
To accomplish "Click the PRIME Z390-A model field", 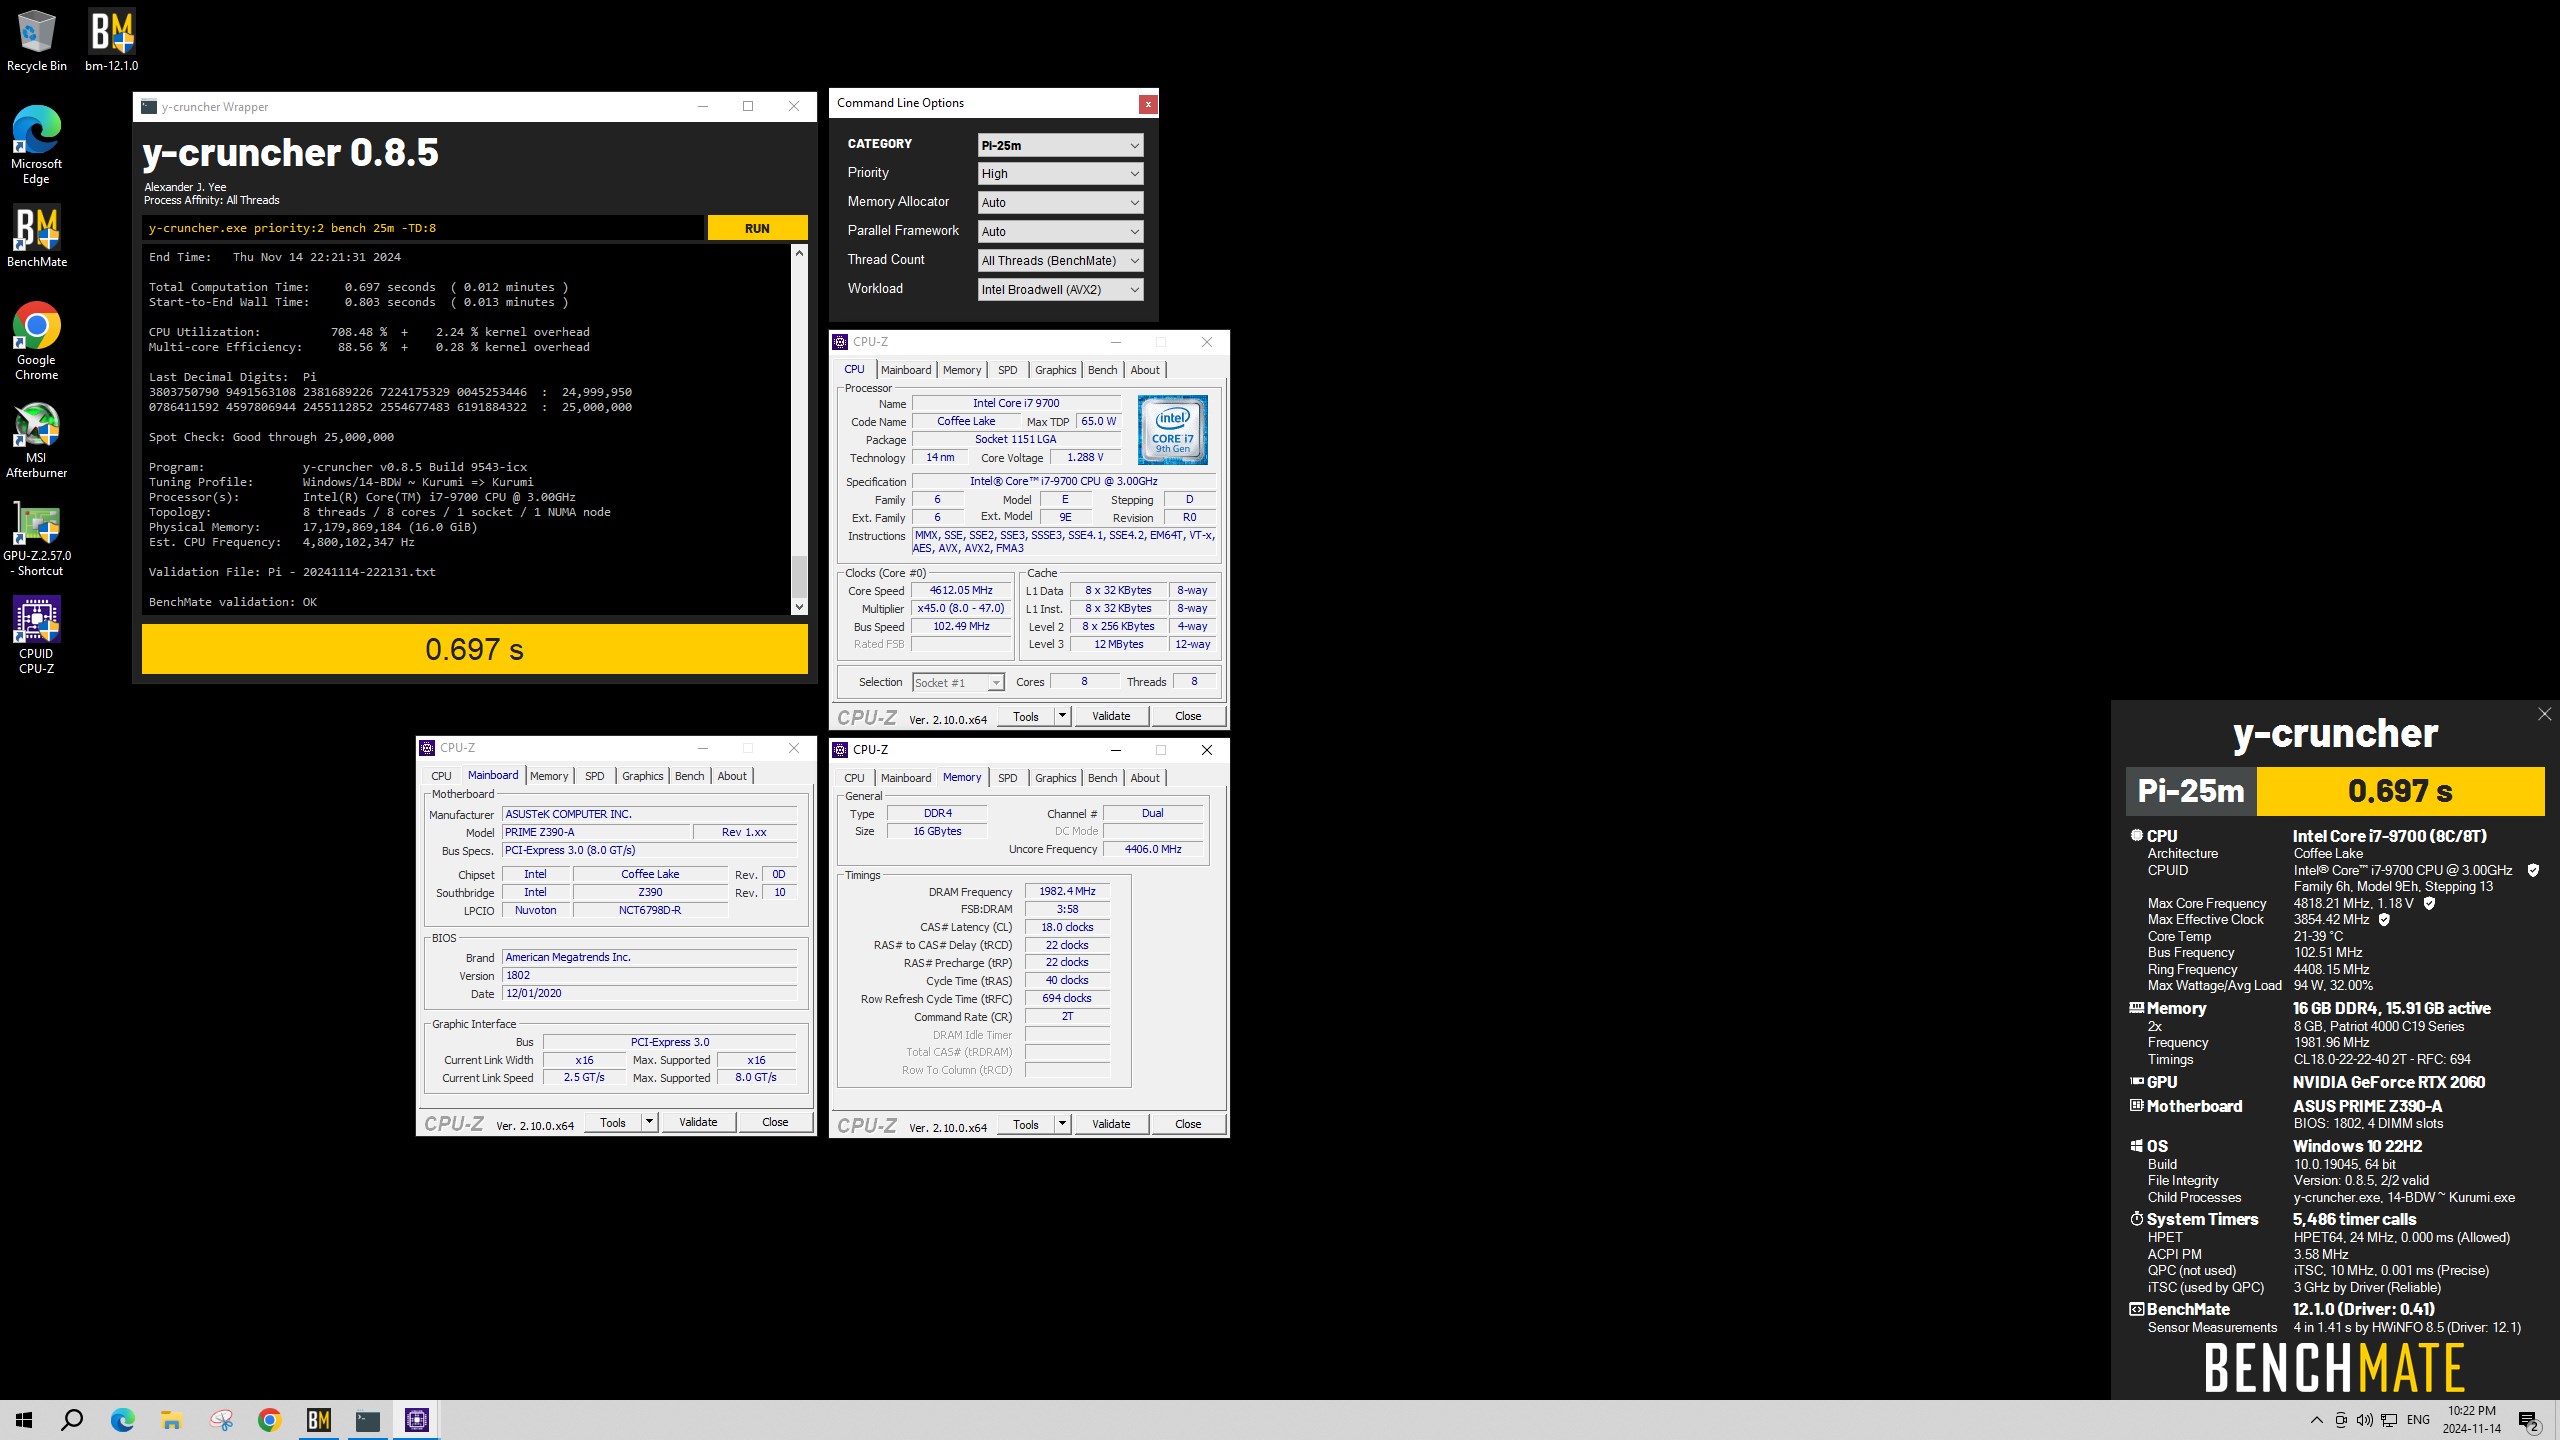I will pos(597,832).
